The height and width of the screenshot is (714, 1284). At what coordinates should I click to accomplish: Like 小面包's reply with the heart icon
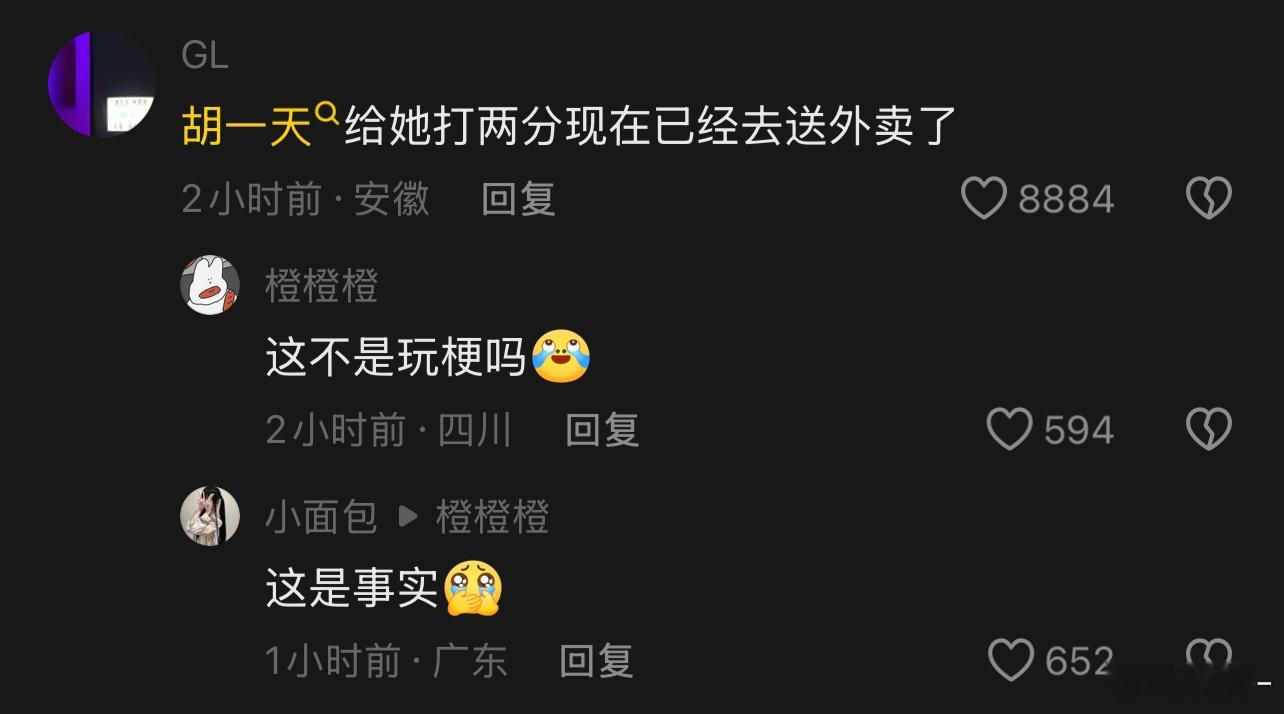(x=1010, y=660)
